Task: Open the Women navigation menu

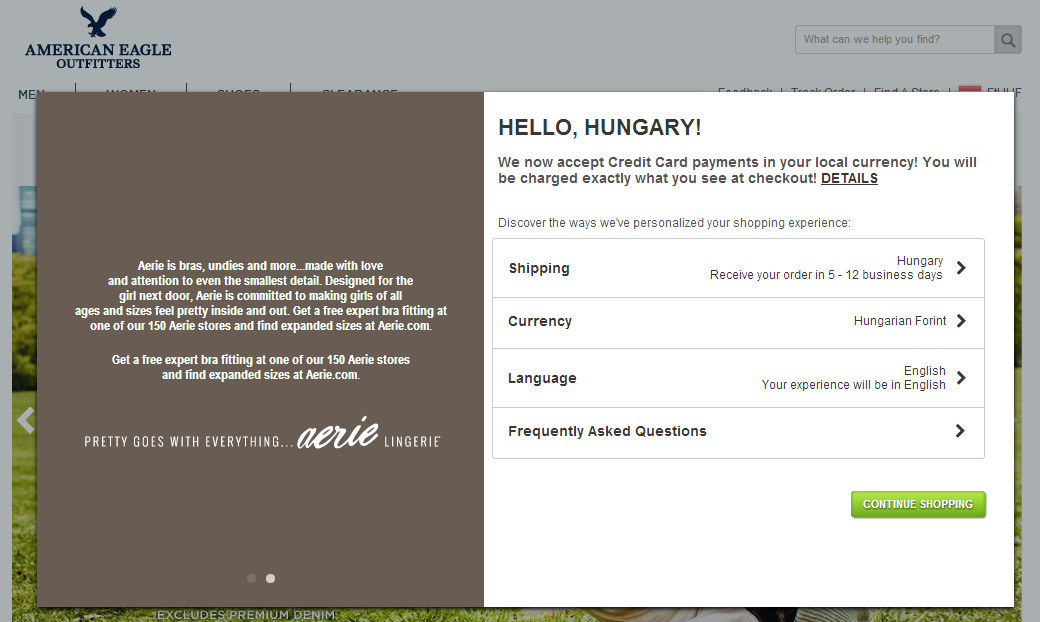Action: [x=131, y=93]
